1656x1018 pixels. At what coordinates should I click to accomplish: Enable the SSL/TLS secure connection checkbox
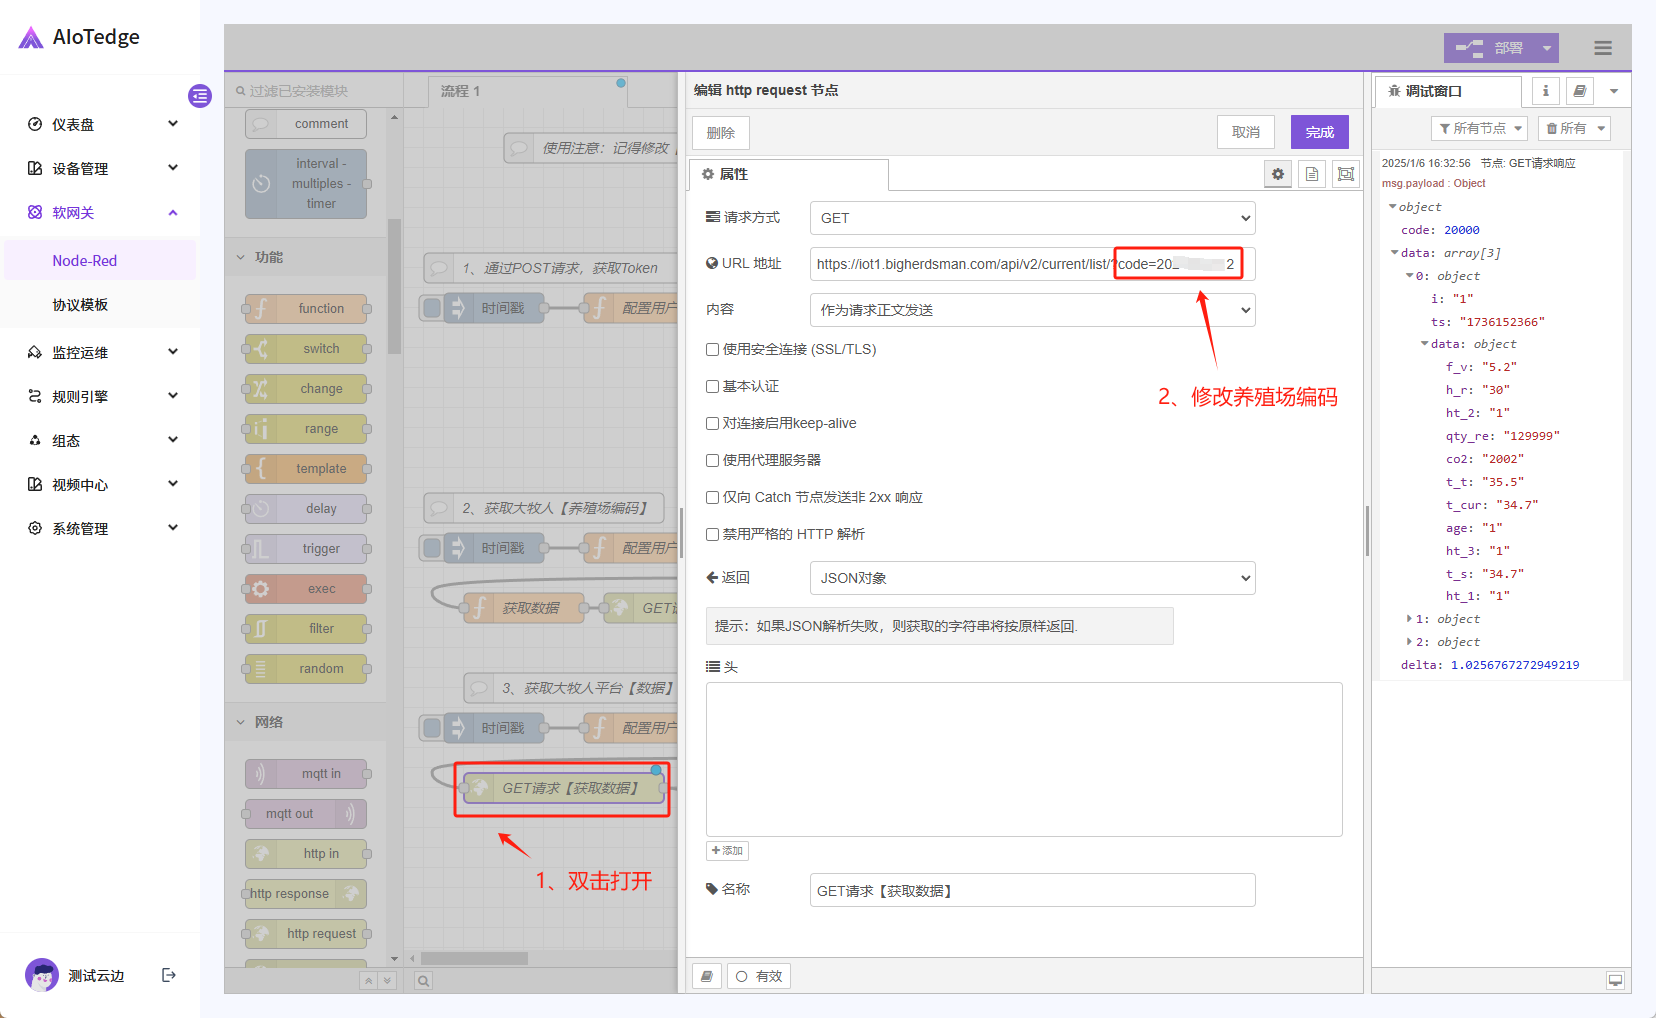click(713, 350)
